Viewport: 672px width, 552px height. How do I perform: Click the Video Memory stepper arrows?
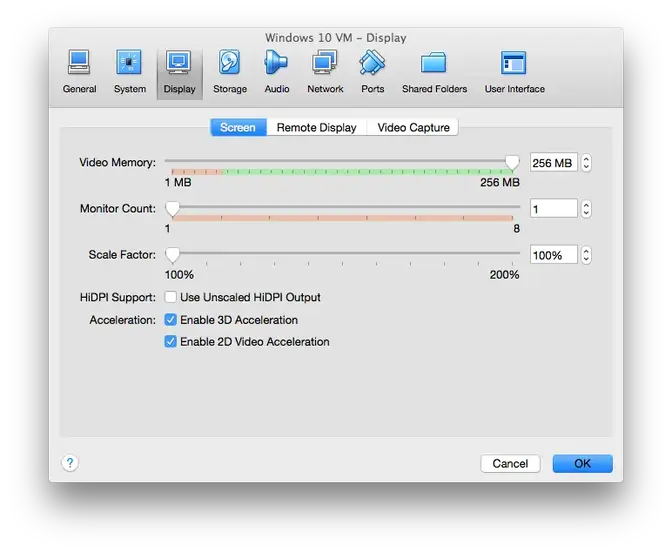tap(586, 163)
